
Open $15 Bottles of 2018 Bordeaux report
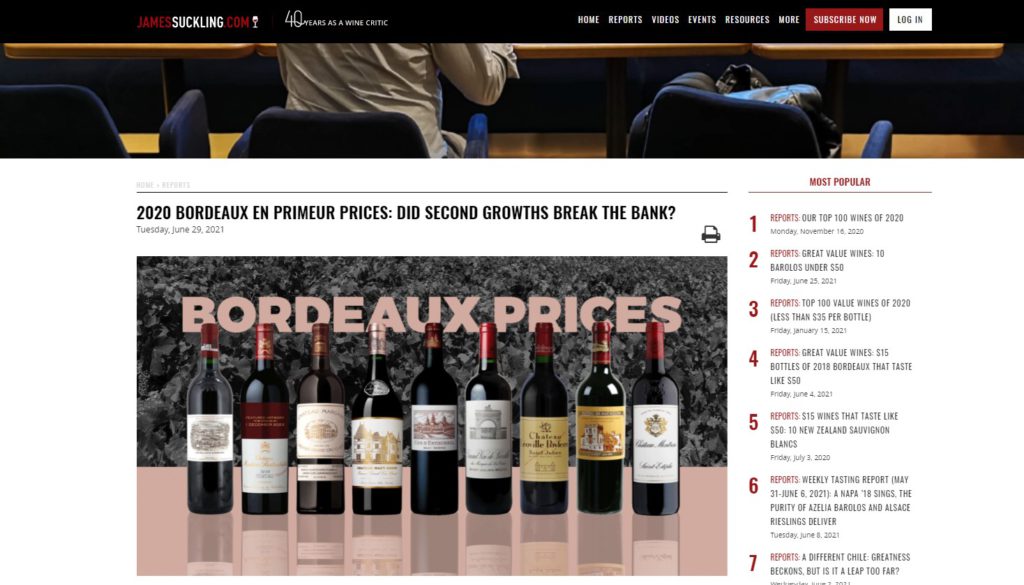coord(841,366)
